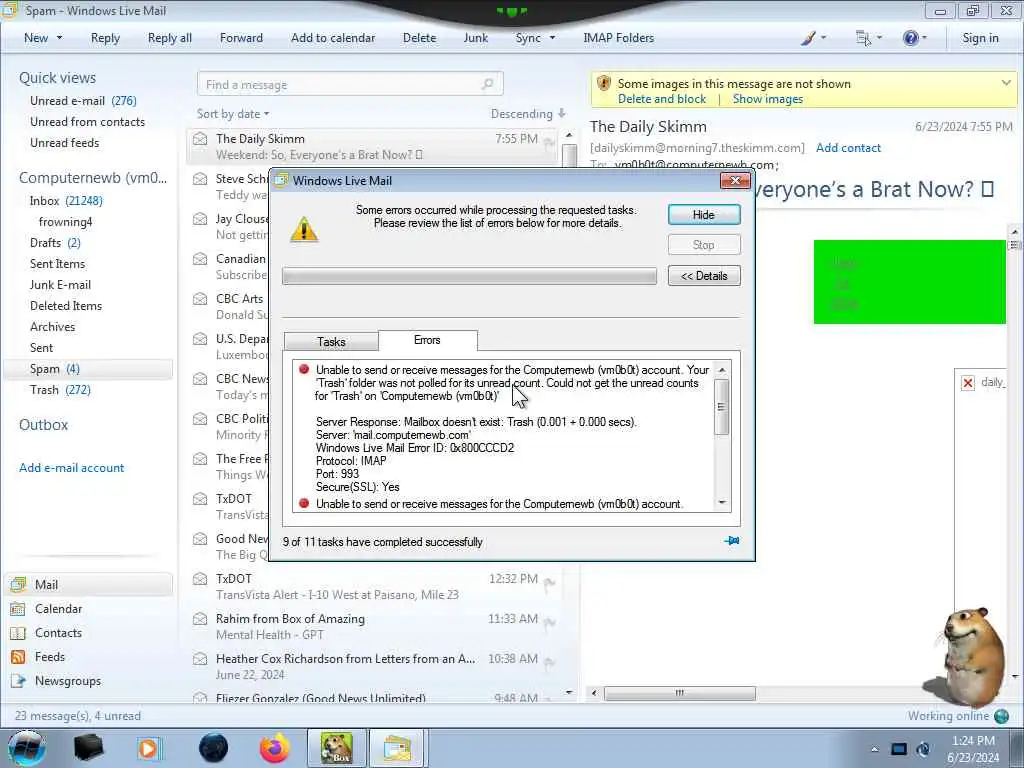Open the Inbox (21248) folder
The height and width of the screenshot is (768, 1024).
click(x=66, y=201)
